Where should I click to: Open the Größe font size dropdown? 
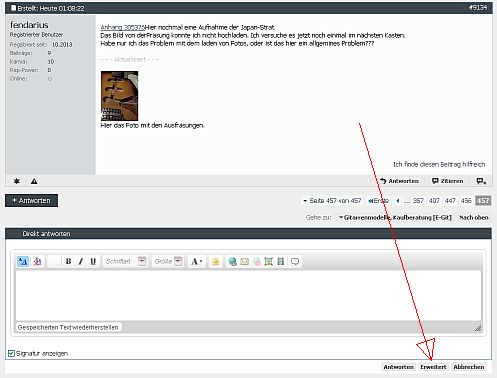(x=168, y=261)
